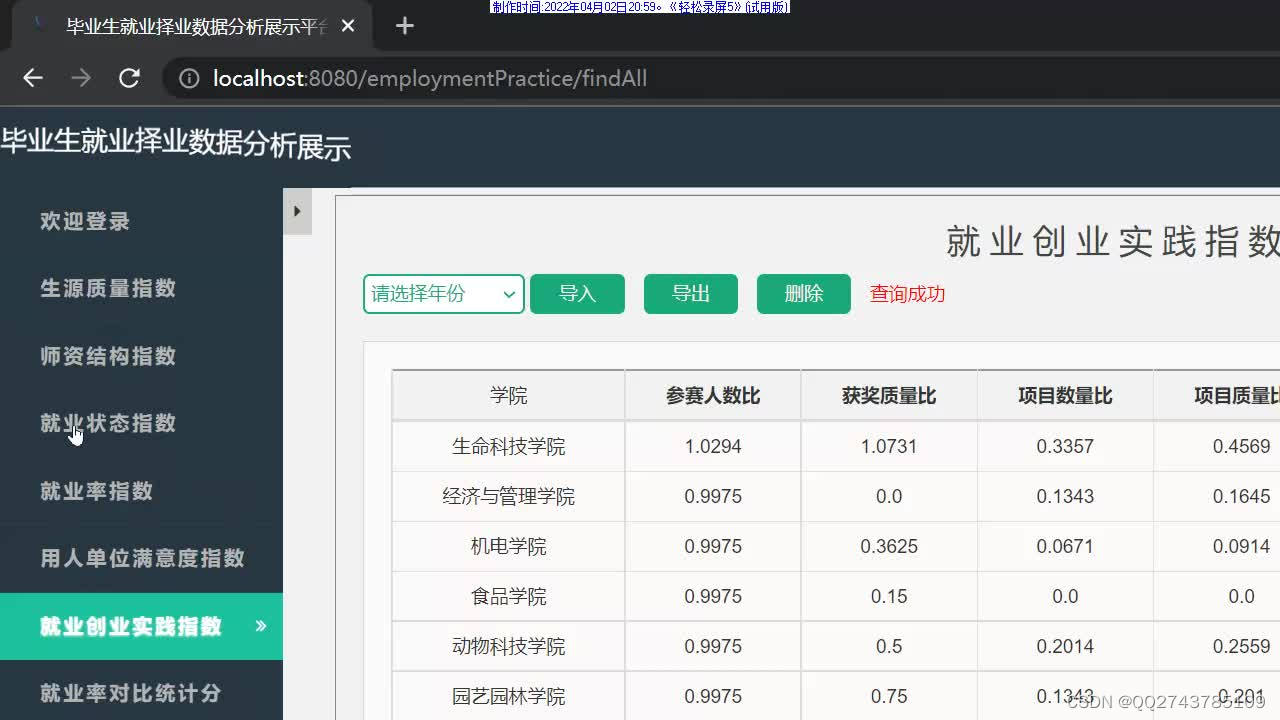
Task: Click value 1.0294 in 生命科技学院 row
Action: (713, 446)
